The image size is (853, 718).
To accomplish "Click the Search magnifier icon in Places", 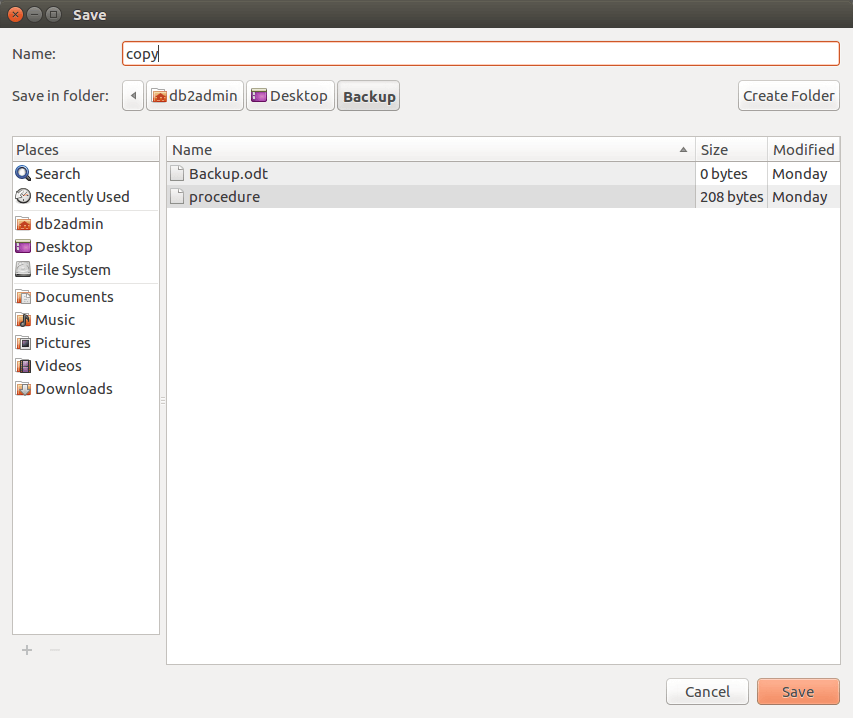I will click(24, 174).
